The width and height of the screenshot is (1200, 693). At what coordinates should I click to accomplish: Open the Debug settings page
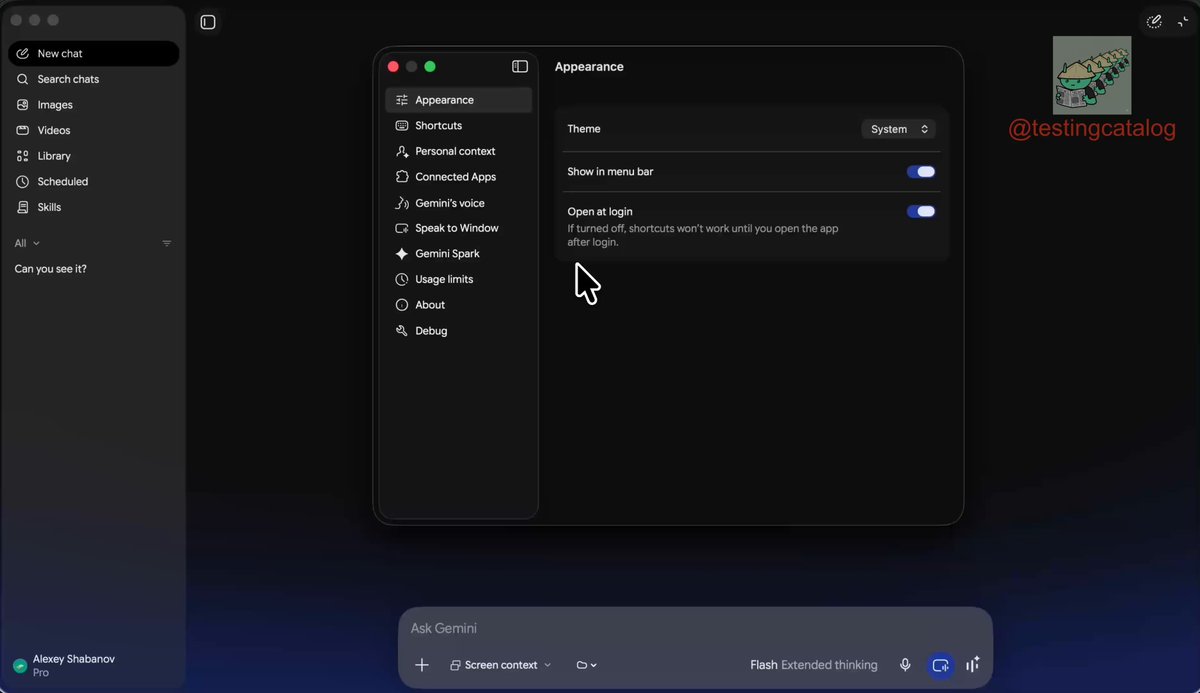point(458,331)
